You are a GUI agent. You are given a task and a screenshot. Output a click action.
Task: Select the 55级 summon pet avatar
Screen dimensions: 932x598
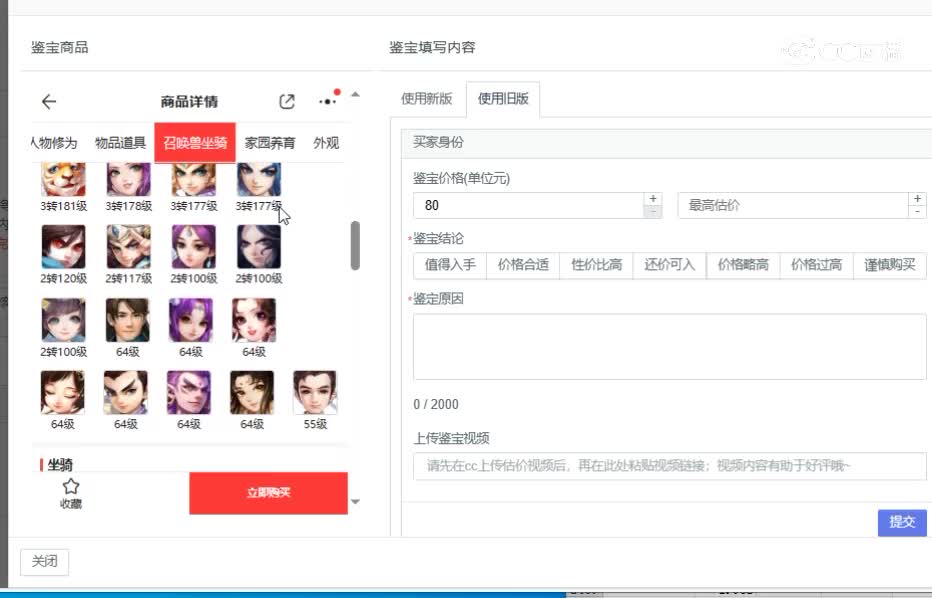point(315,393)
